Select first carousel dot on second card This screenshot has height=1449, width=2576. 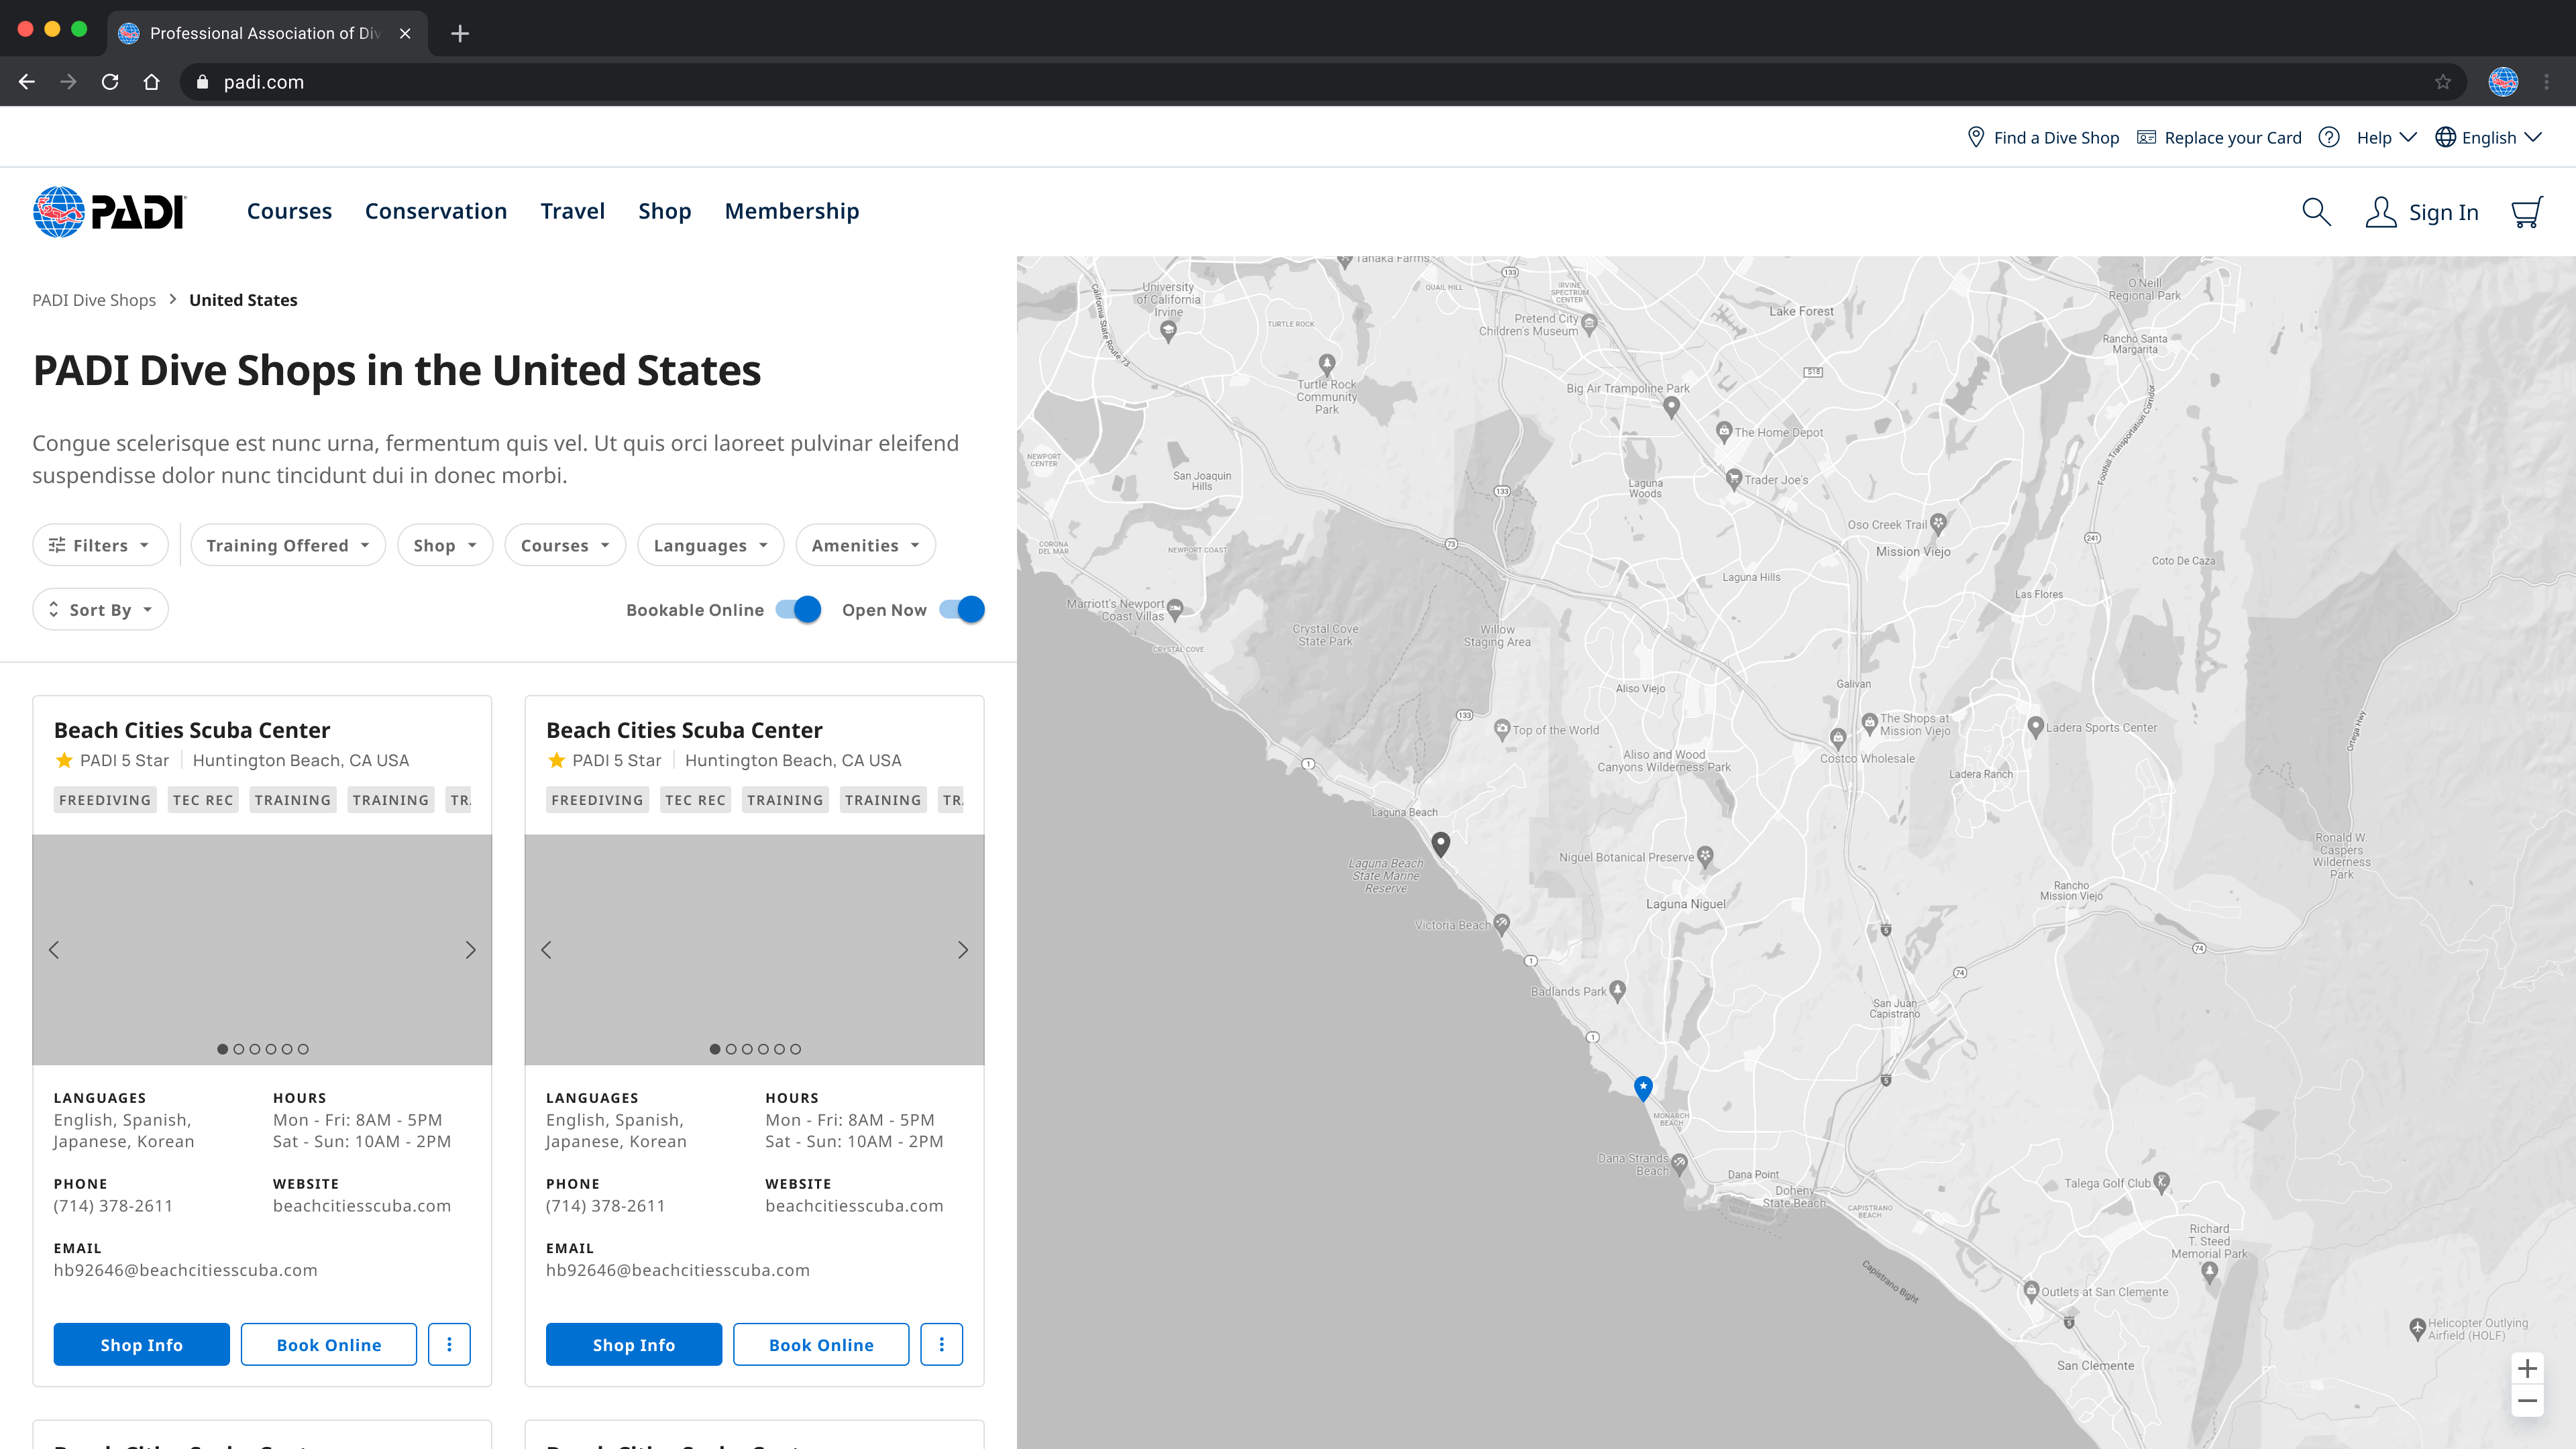pos(714,1049)
